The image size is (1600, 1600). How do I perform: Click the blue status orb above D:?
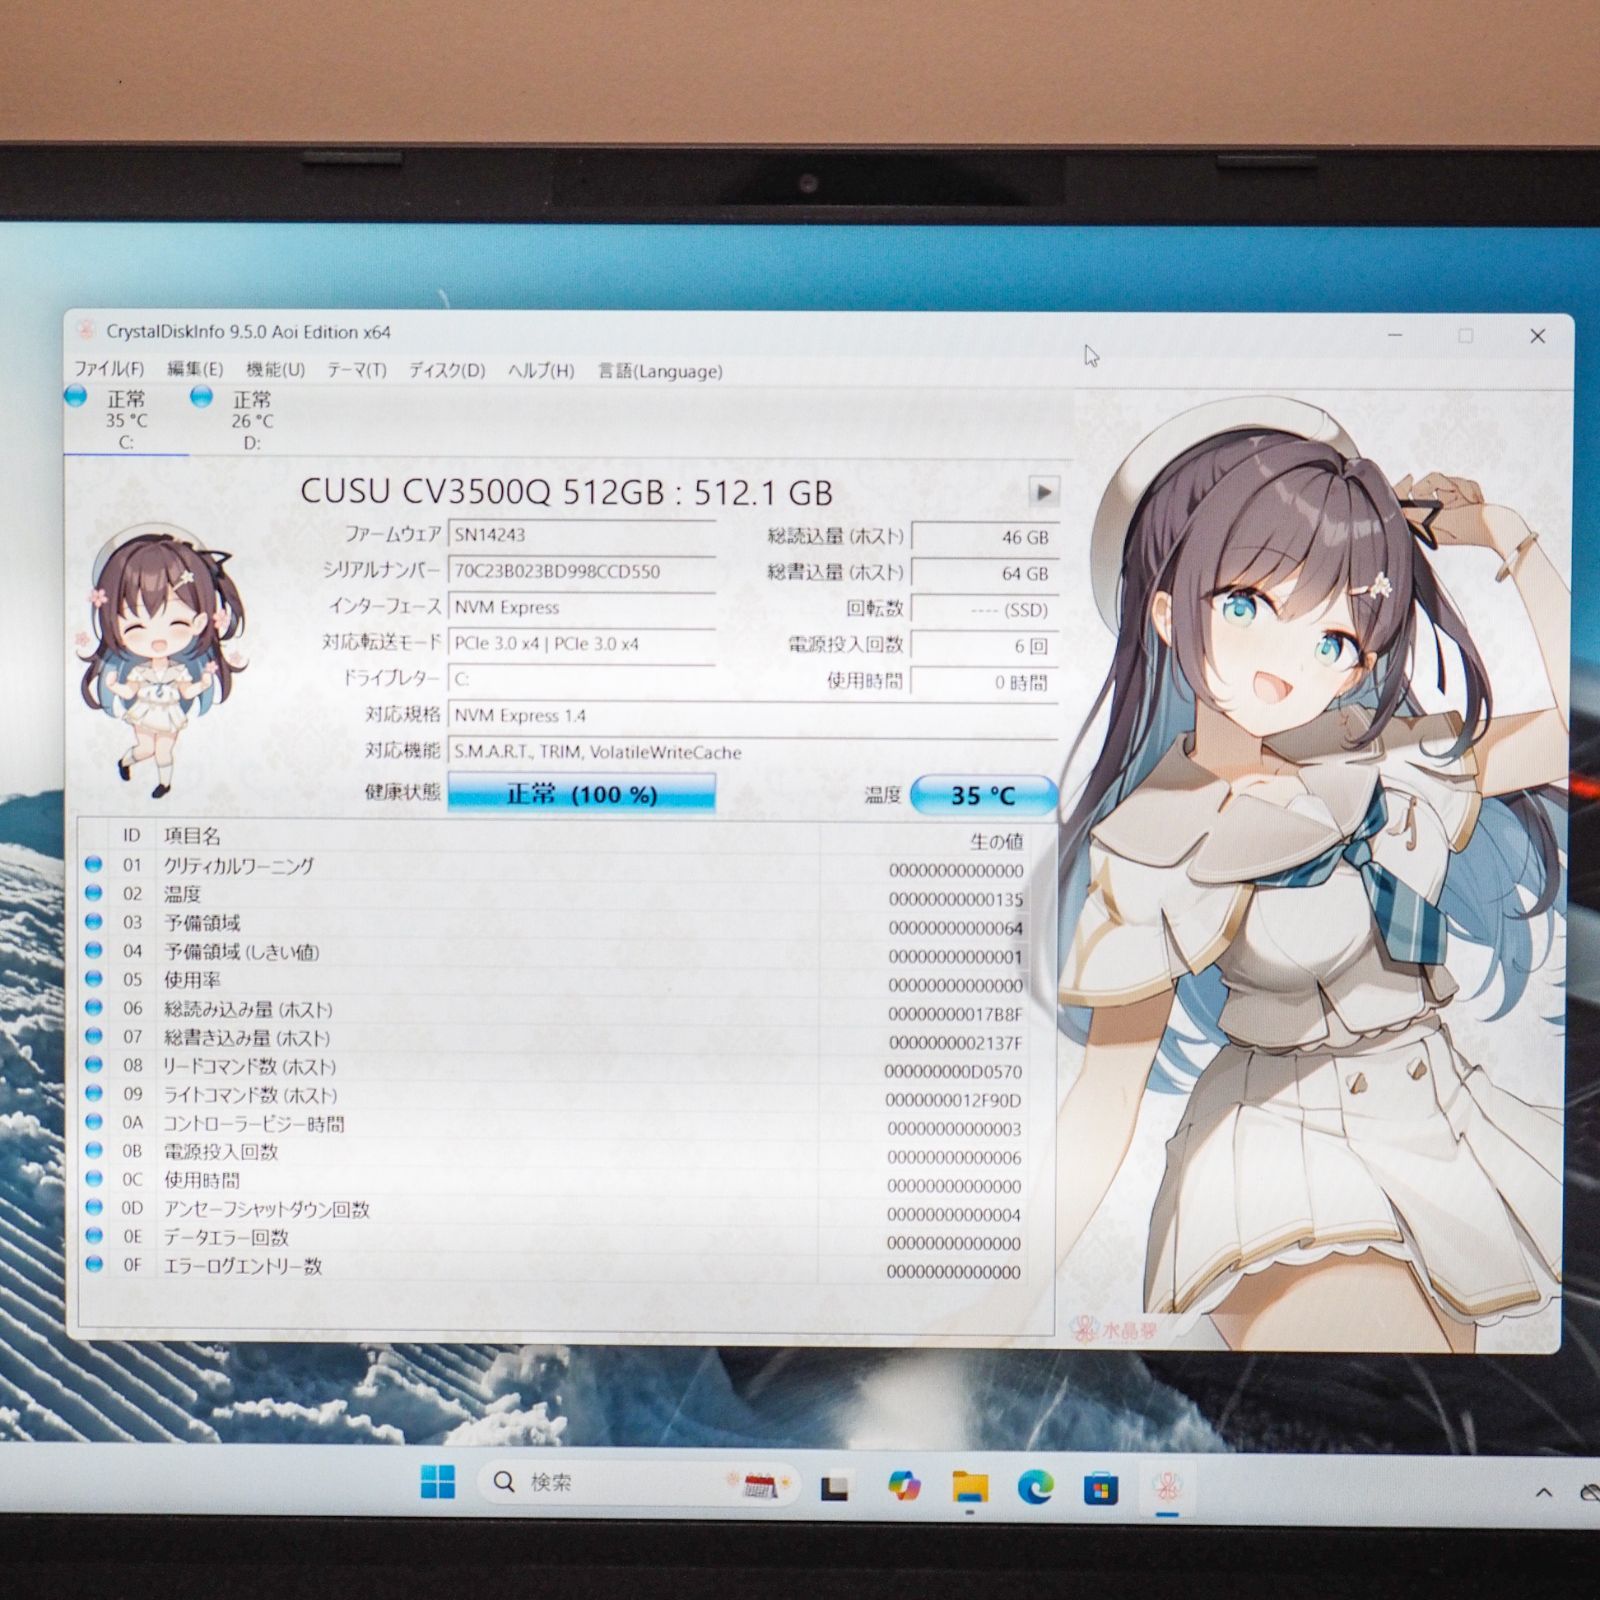[202, 397]
